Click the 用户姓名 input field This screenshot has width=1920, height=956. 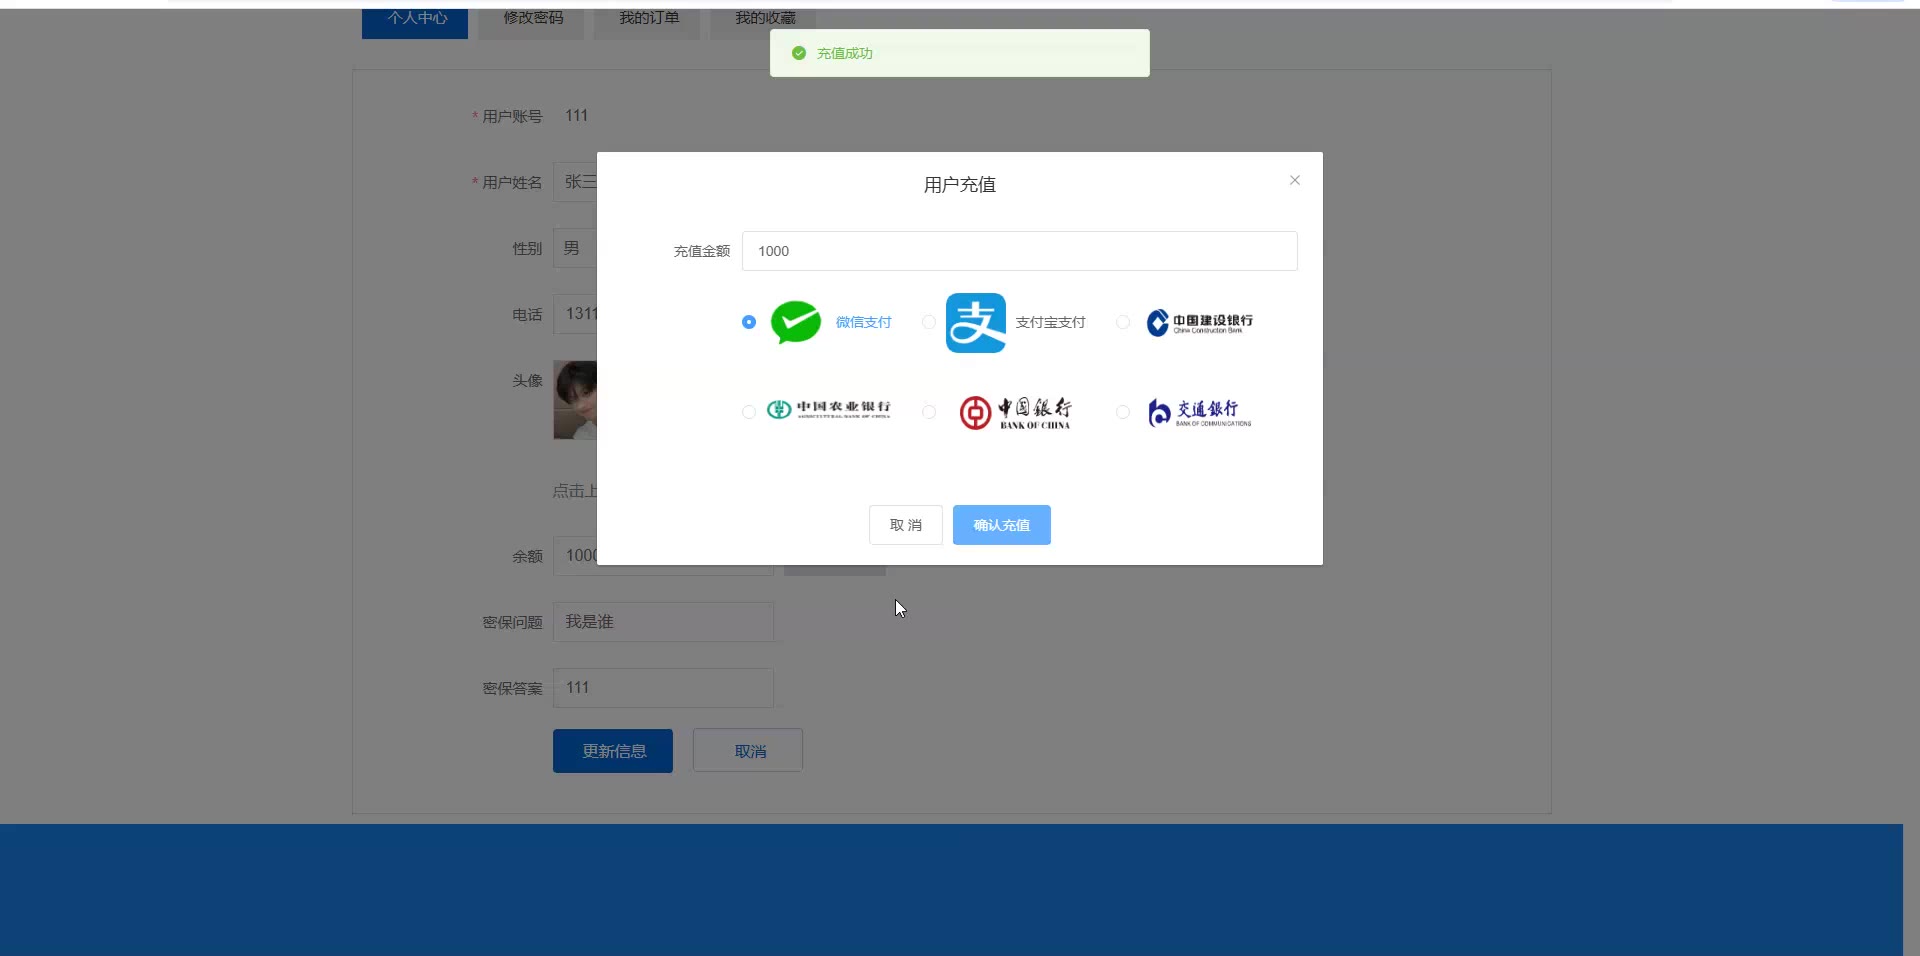tap(576, 182)
